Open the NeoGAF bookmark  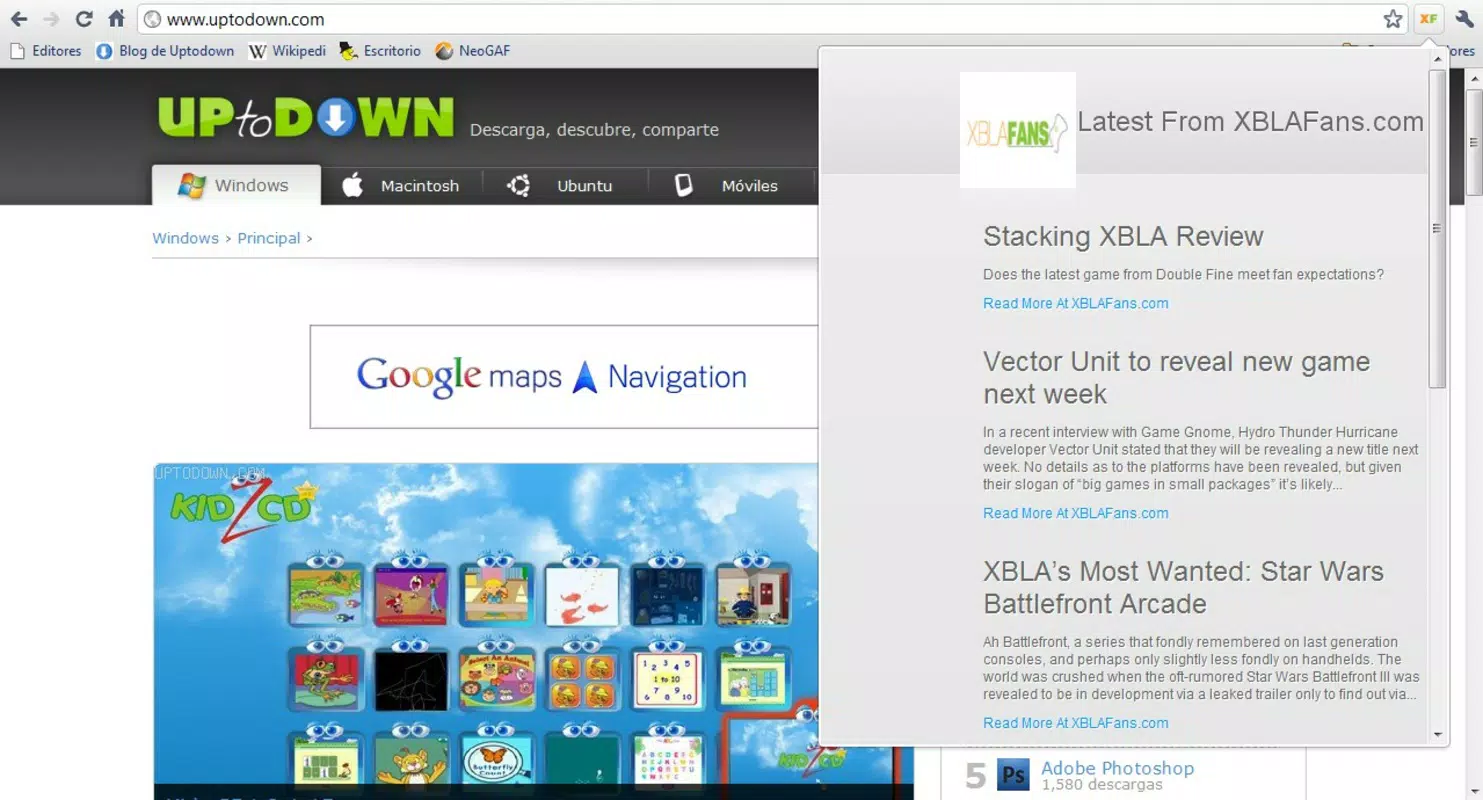pyautogui.click(x=473, y=51)
